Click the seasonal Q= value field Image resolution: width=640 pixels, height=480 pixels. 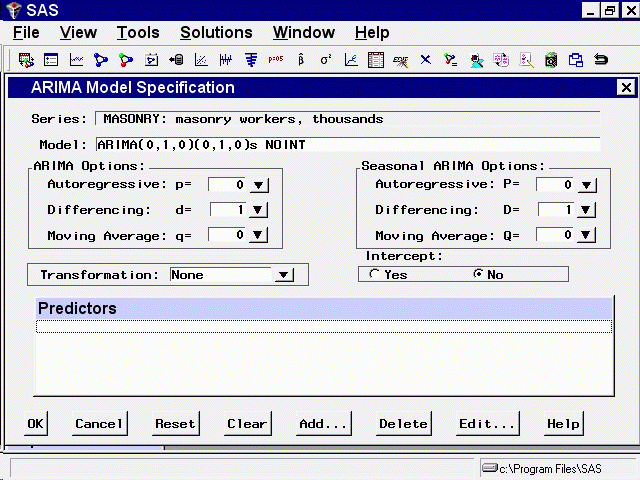pos(556,235)
